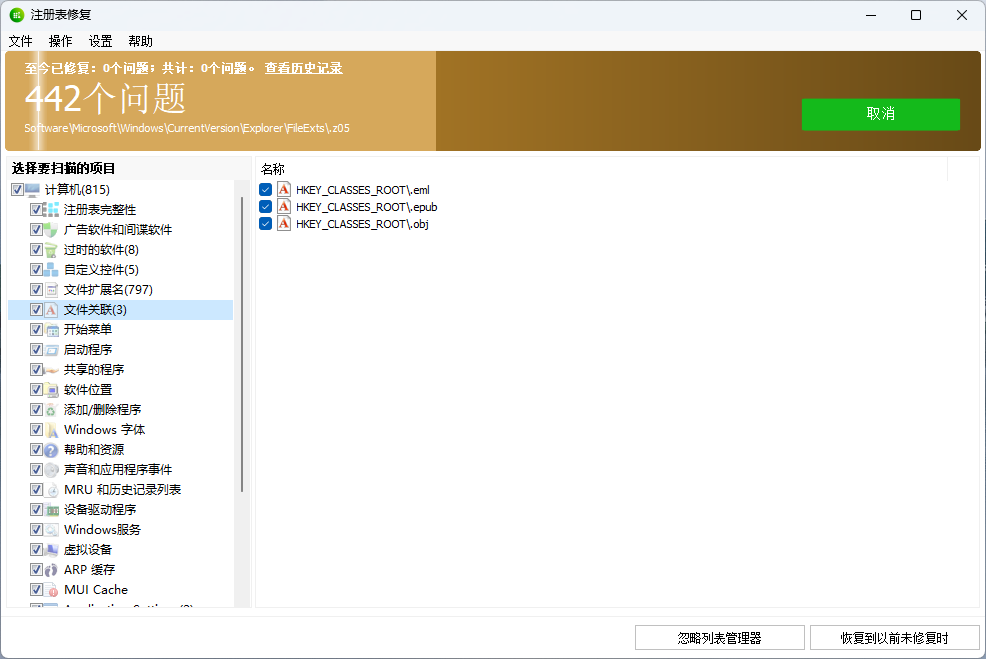Click the 启动程序 icon

52,350
